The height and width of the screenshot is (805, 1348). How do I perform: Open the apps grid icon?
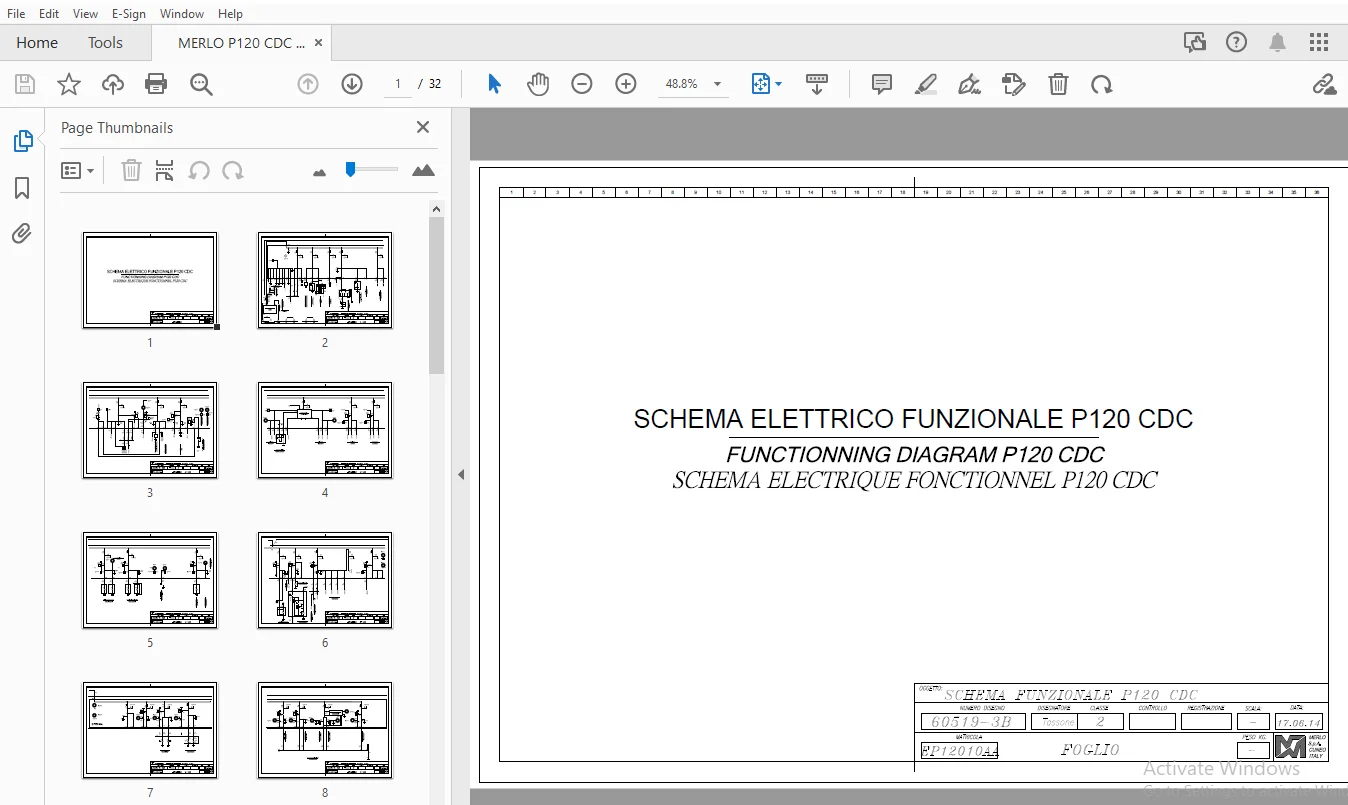1320,42
